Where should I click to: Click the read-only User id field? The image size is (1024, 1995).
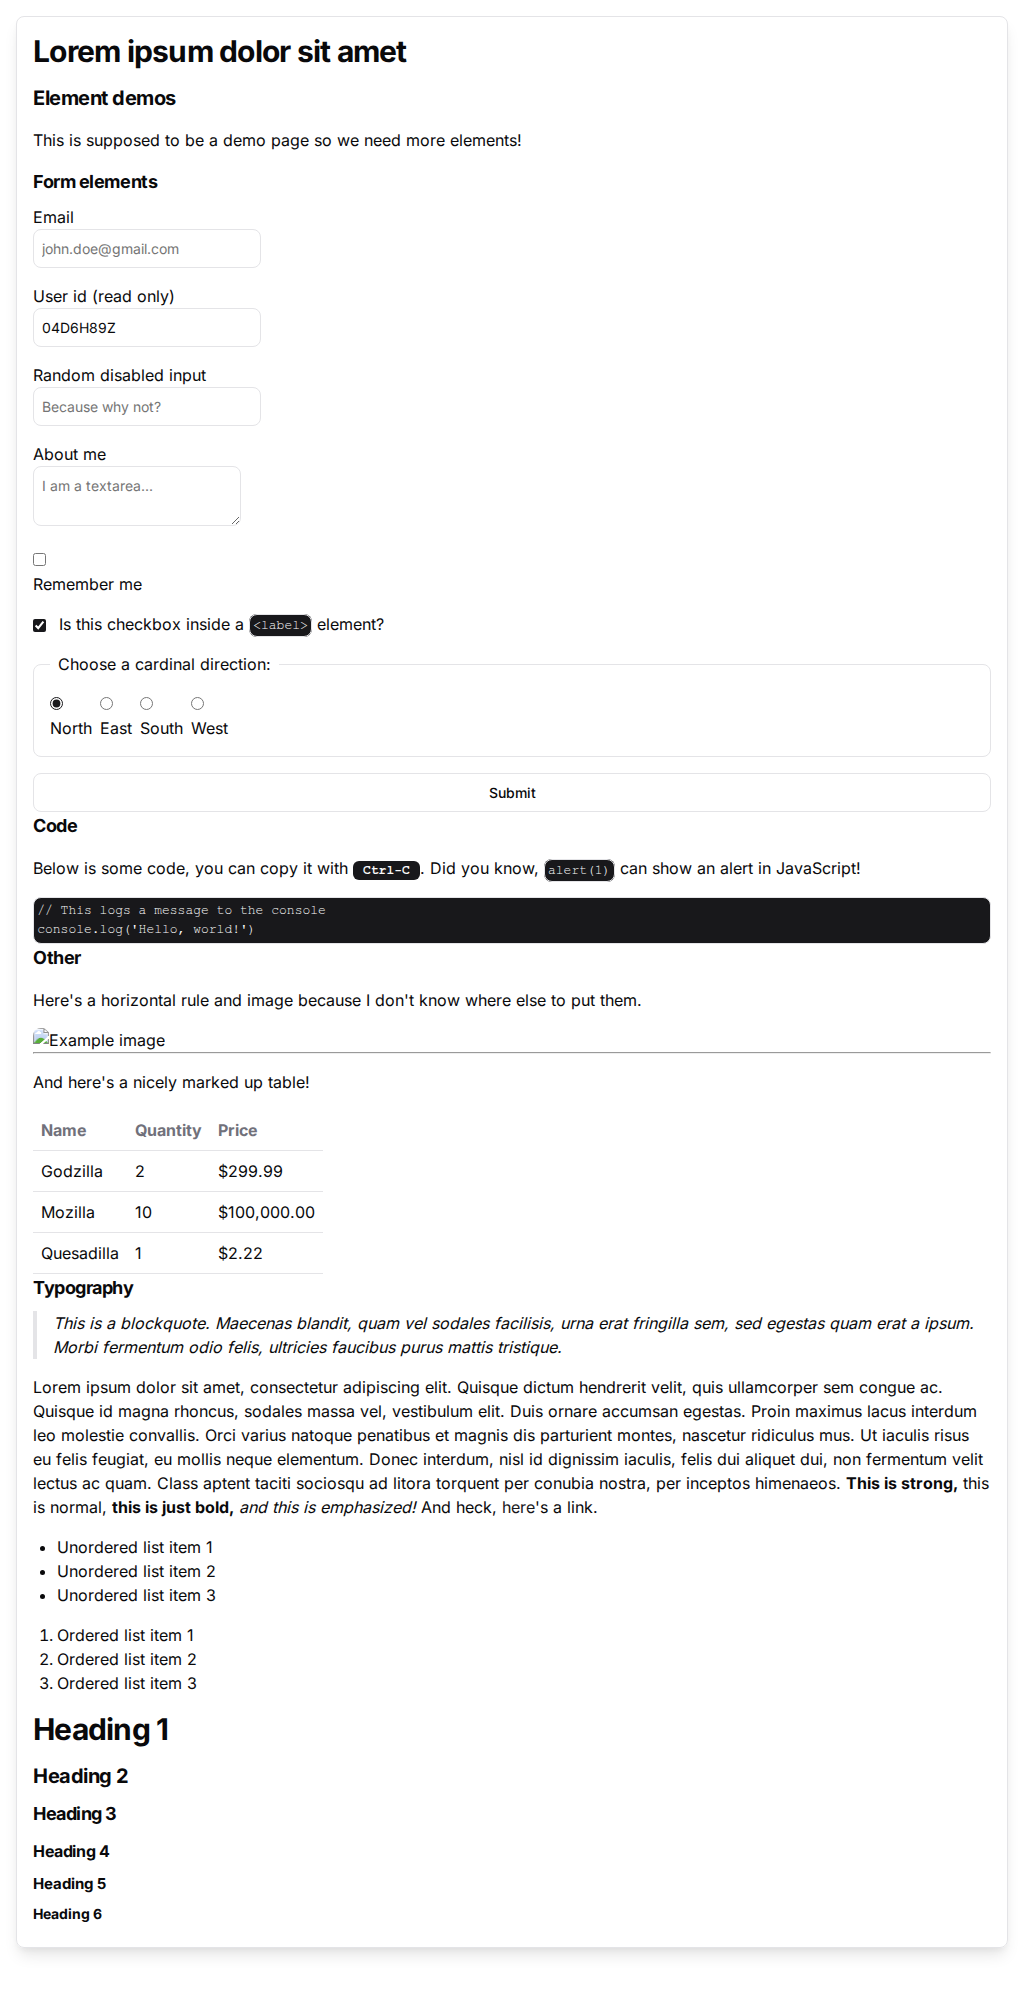pyautogui.click(x=146, y=328)
